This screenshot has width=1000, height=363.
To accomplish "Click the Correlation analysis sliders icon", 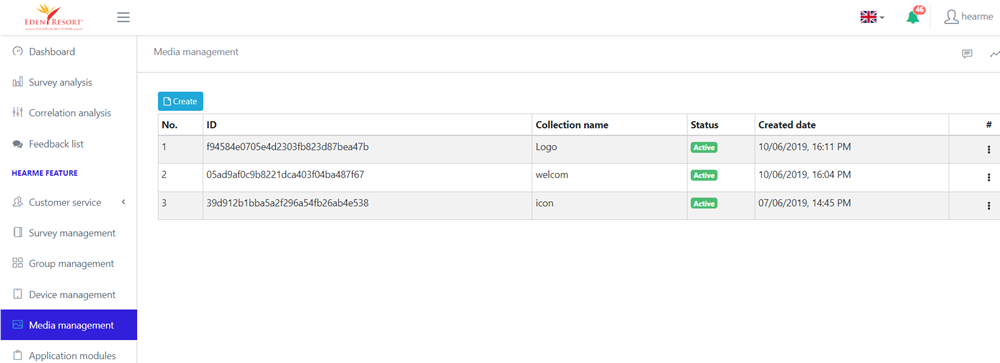I will click(x=18, y=113).
